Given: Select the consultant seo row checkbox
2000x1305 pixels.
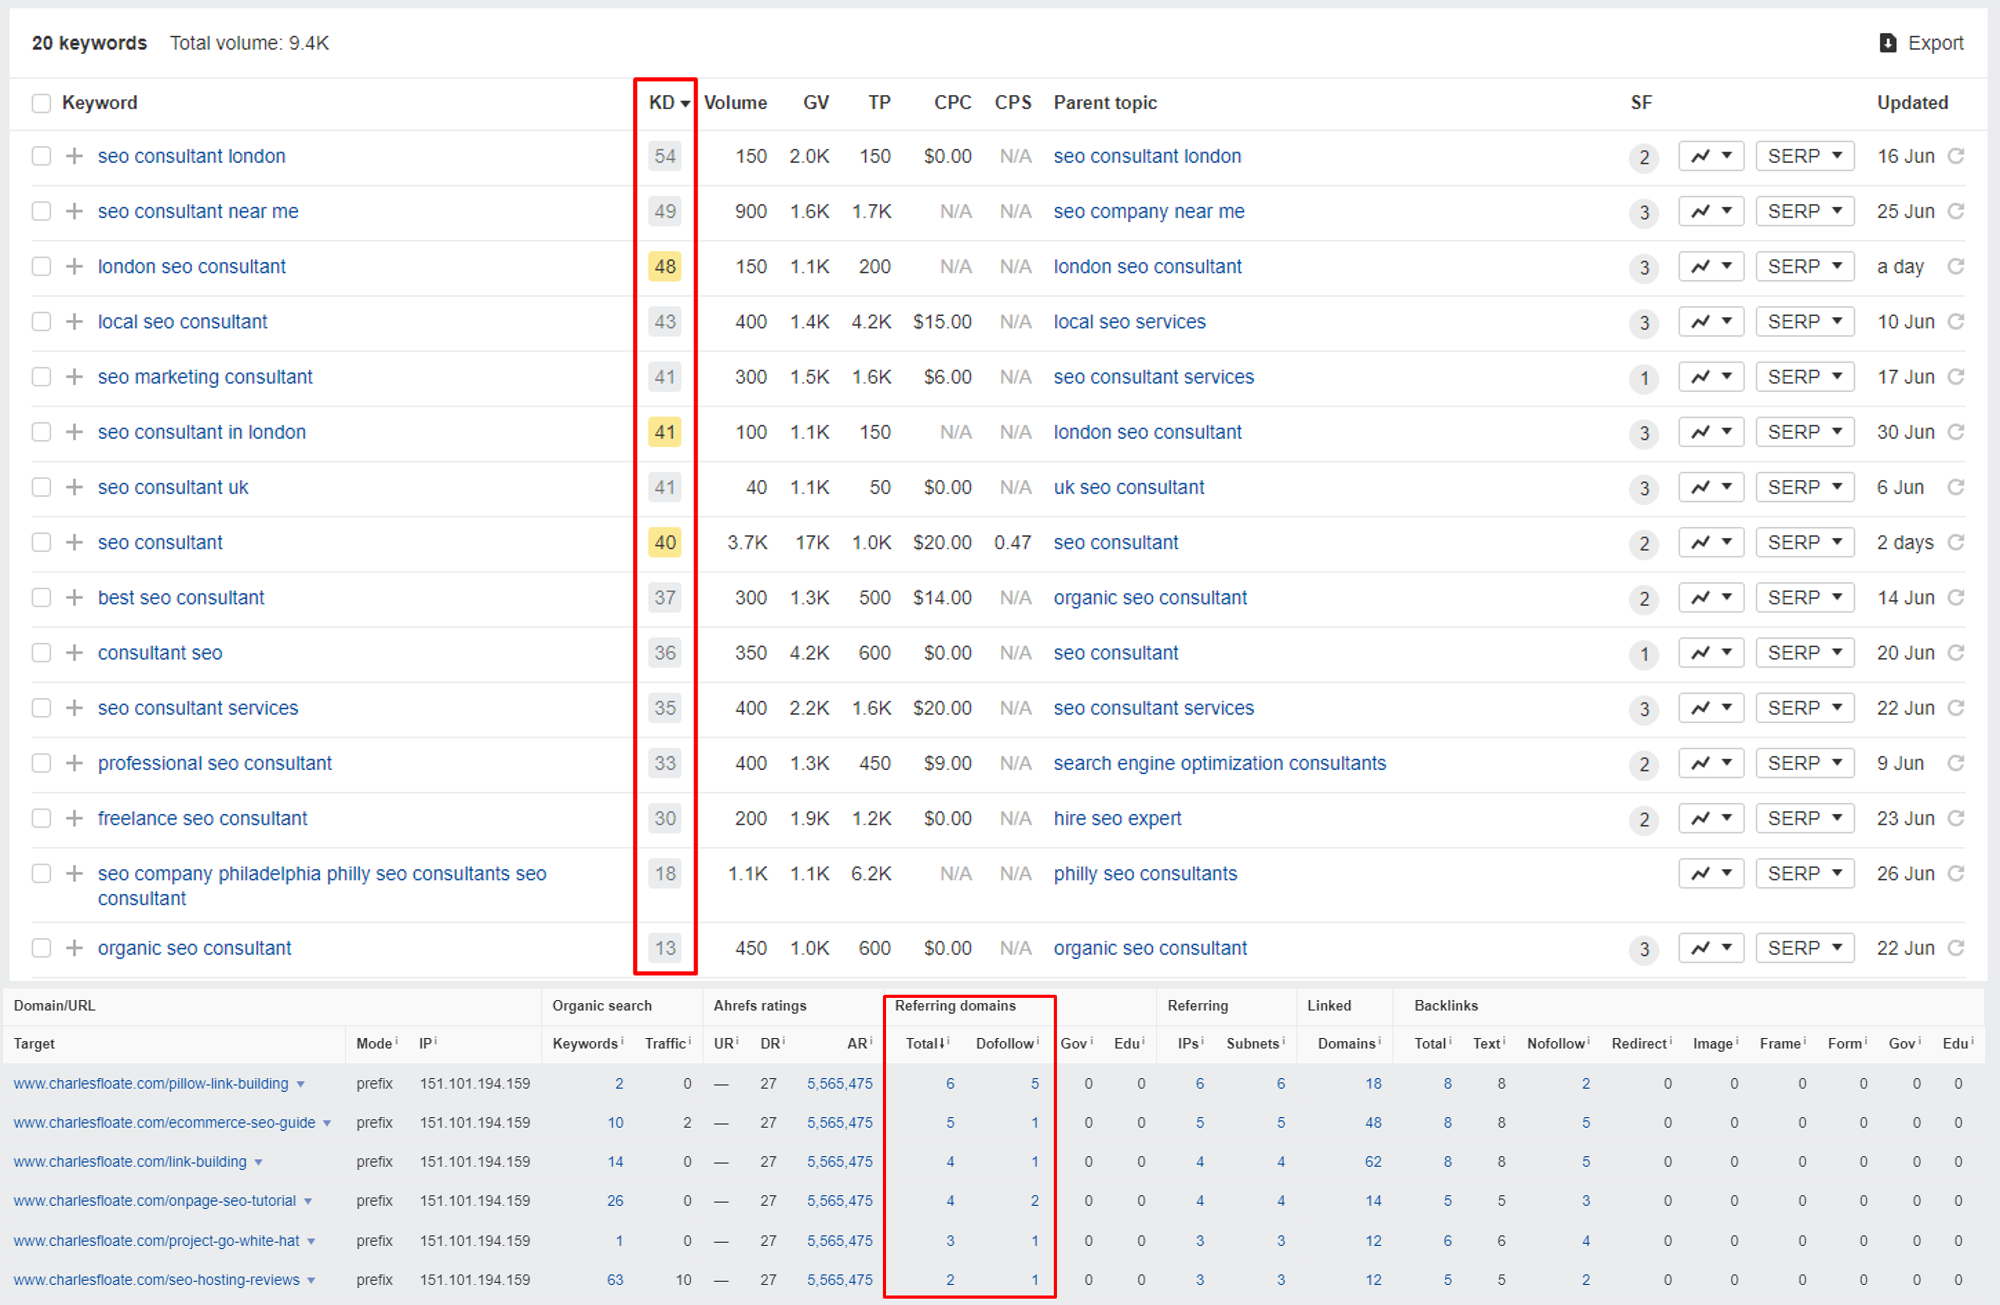Looking at the screenshot, I should click(41, 653).
